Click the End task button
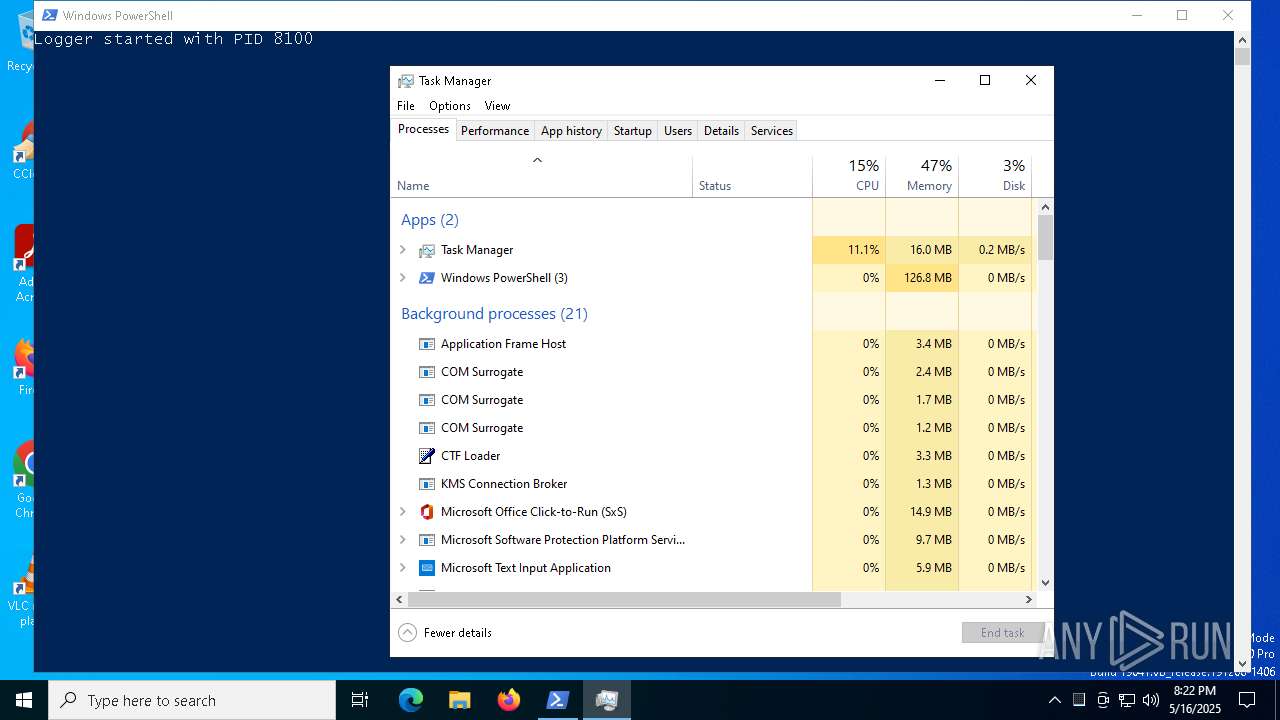The image size is (1280, 720). pyautogui.click(x=1002, y=633)
